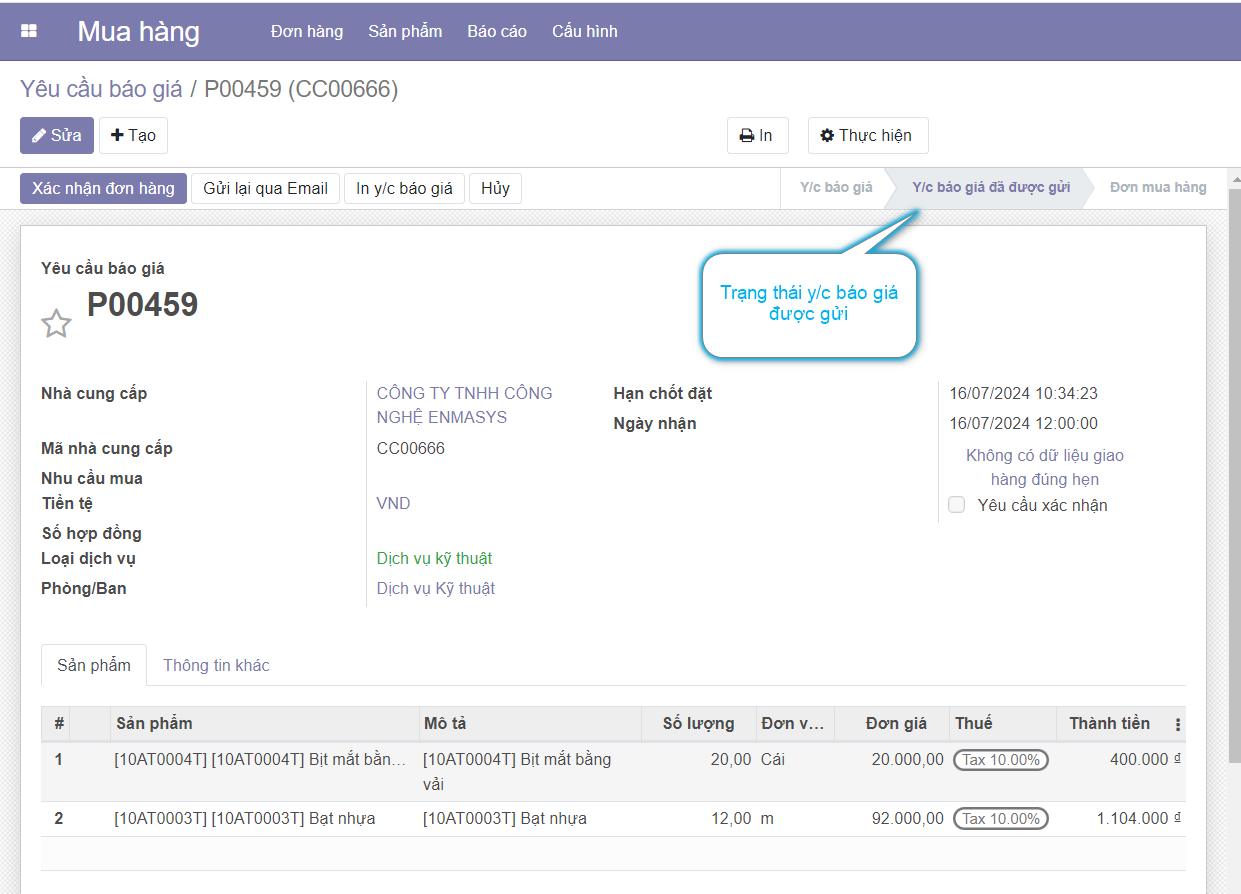Expand the Cấu hình menu
Image resolution: width=1241 pixels, height=894 pixels.
tap(584, 31)
